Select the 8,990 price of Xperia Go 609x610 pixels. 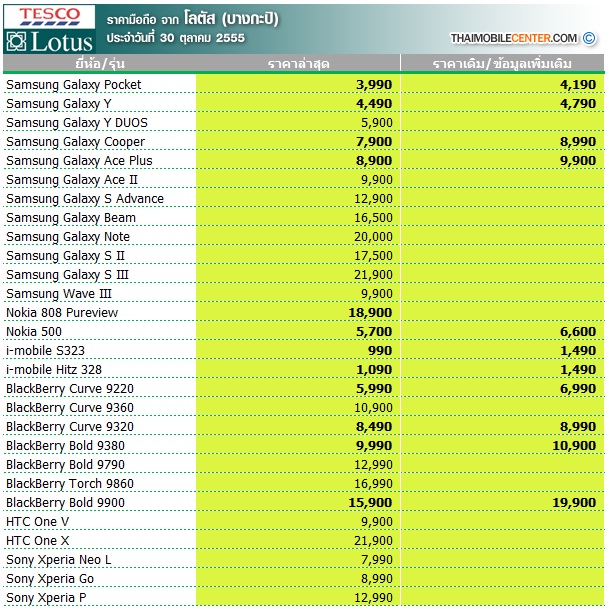(377, 579)
